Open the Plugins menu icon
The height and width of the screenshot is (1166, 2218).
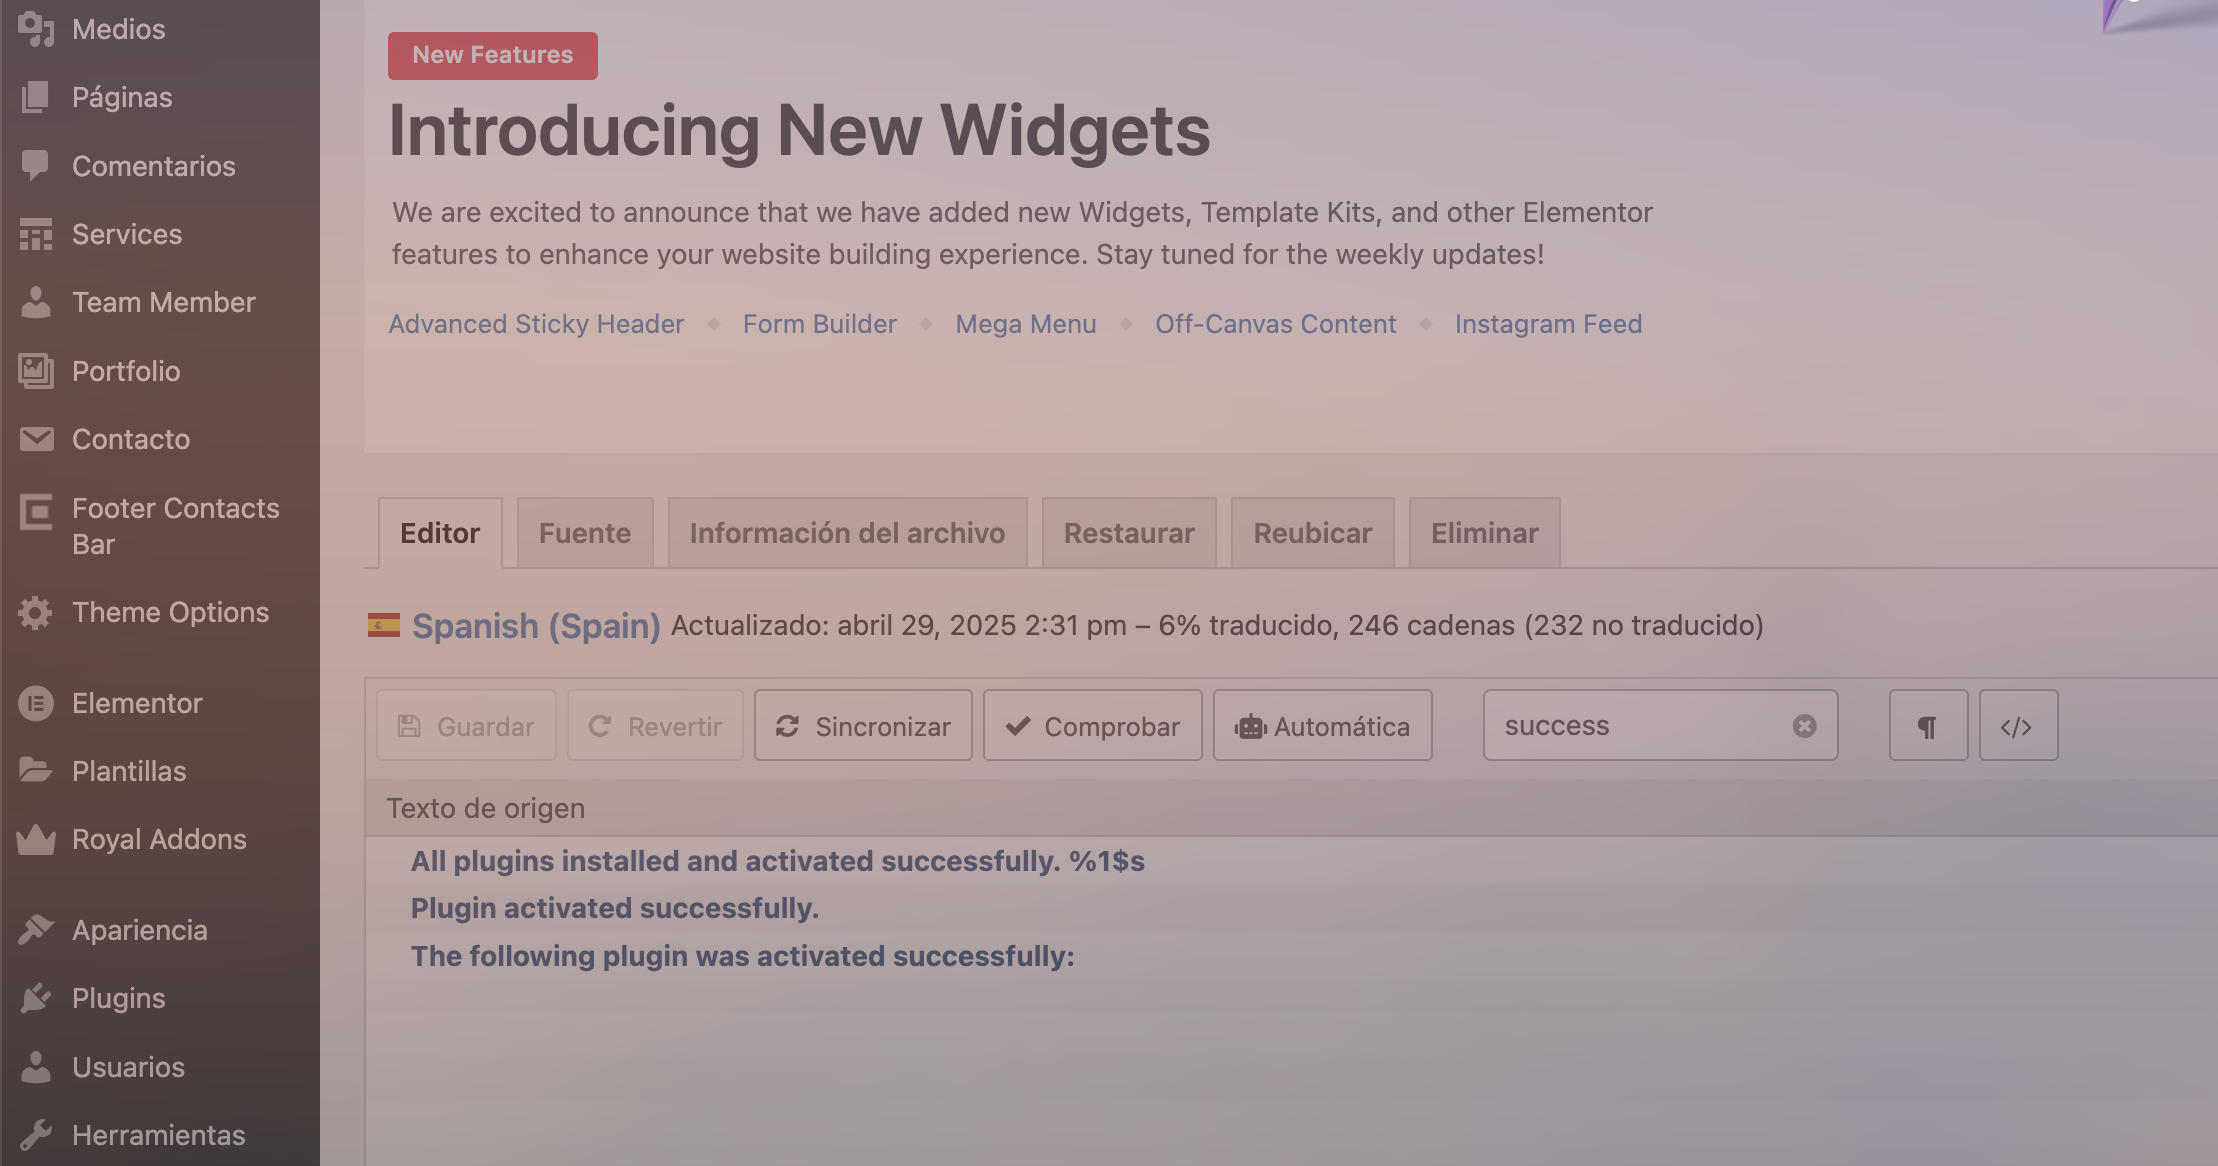36,998
